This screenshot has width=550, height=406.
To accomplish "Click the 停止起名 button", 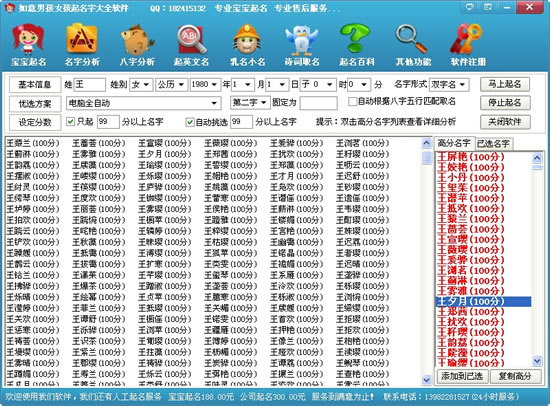I will (505, 102).
